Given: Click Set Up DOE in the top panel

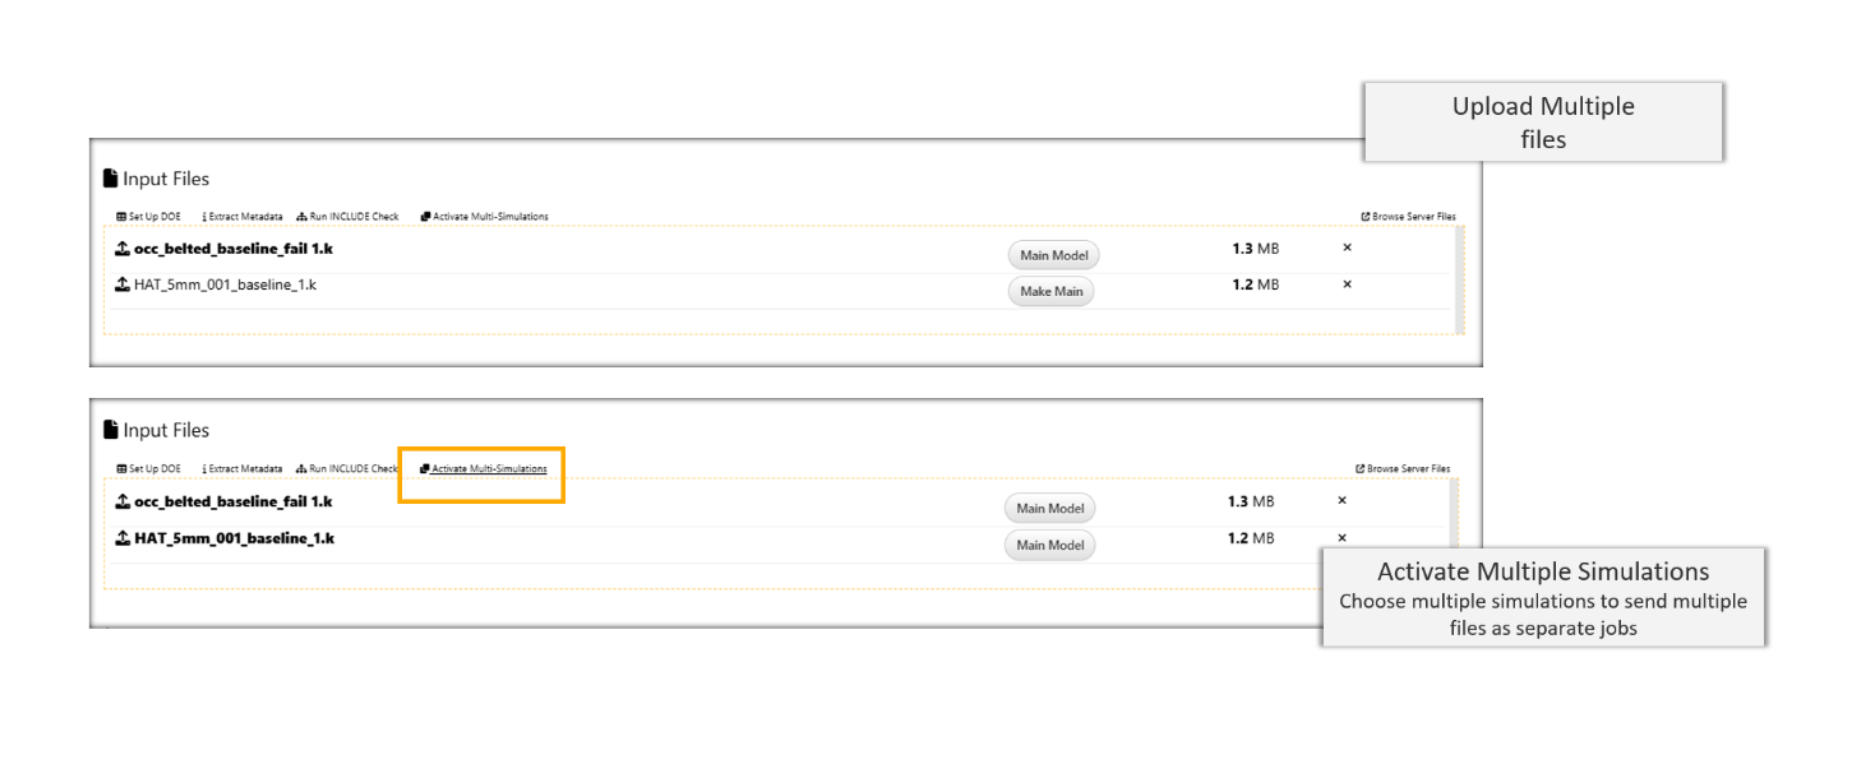Looking at the screenshot, I should (x=149, y=217).
